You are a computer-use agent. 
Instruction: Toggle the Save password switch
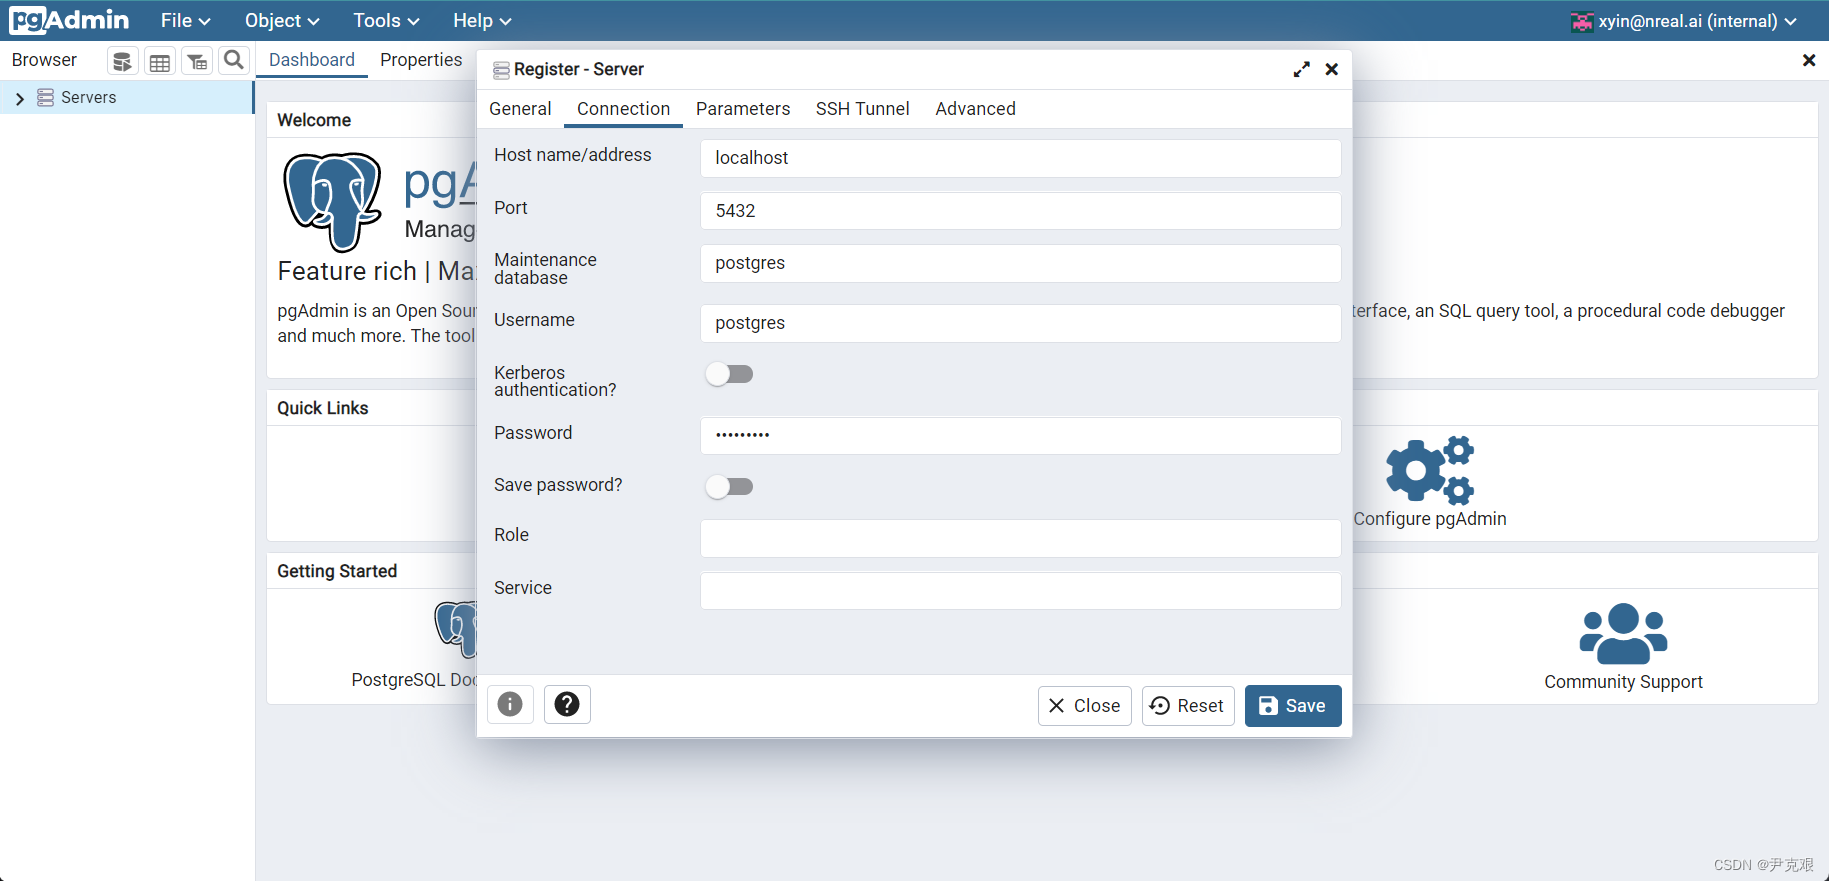click(x=729, y=487)
